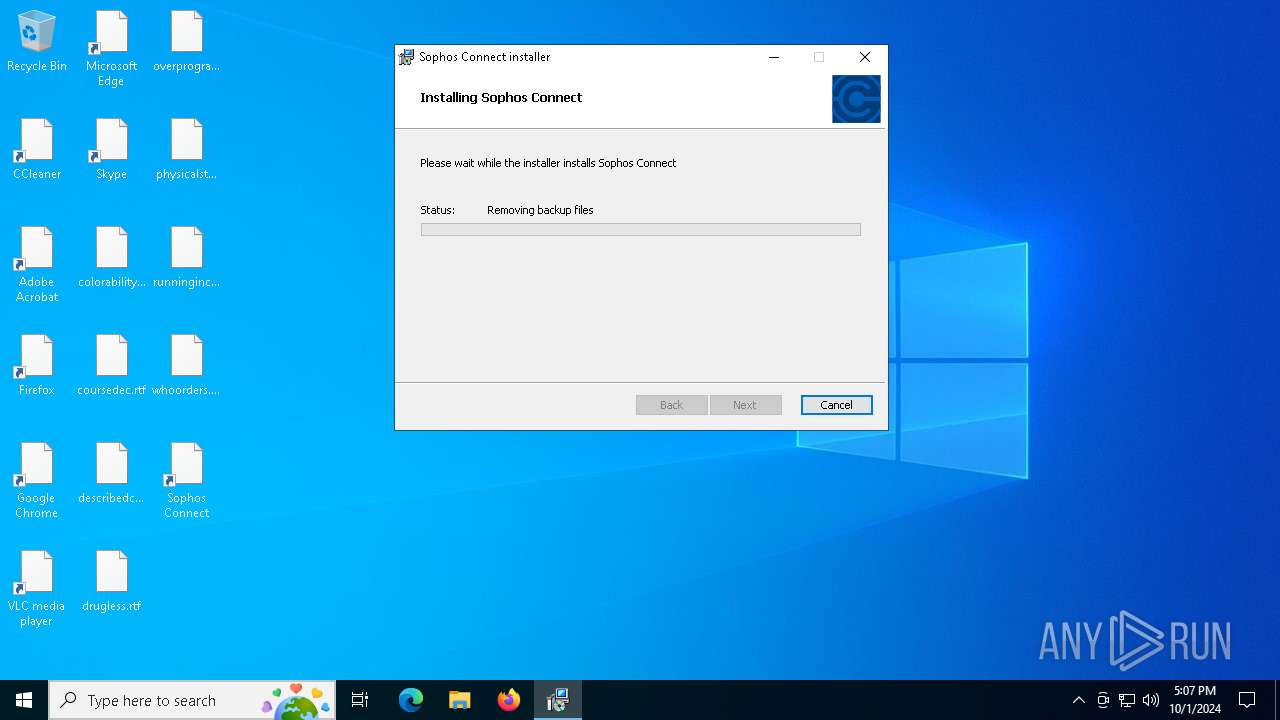Select the Adobe Acrobat desktop shortcut
This screenshot has width=1280, height=720.
[37, 265]
